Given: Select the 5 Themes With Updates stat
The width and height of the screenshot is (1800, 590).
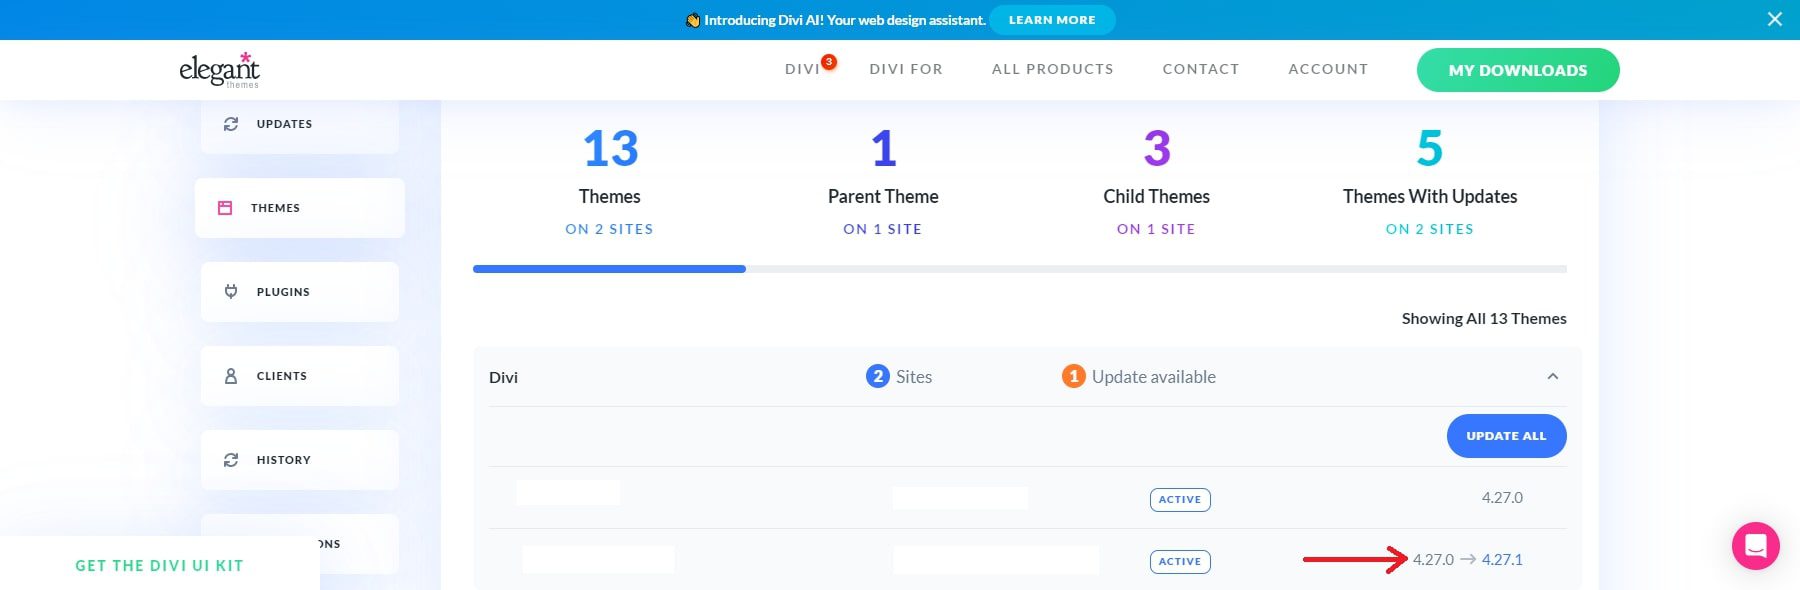Looking at the screenshot, I should pos(1430,181).
